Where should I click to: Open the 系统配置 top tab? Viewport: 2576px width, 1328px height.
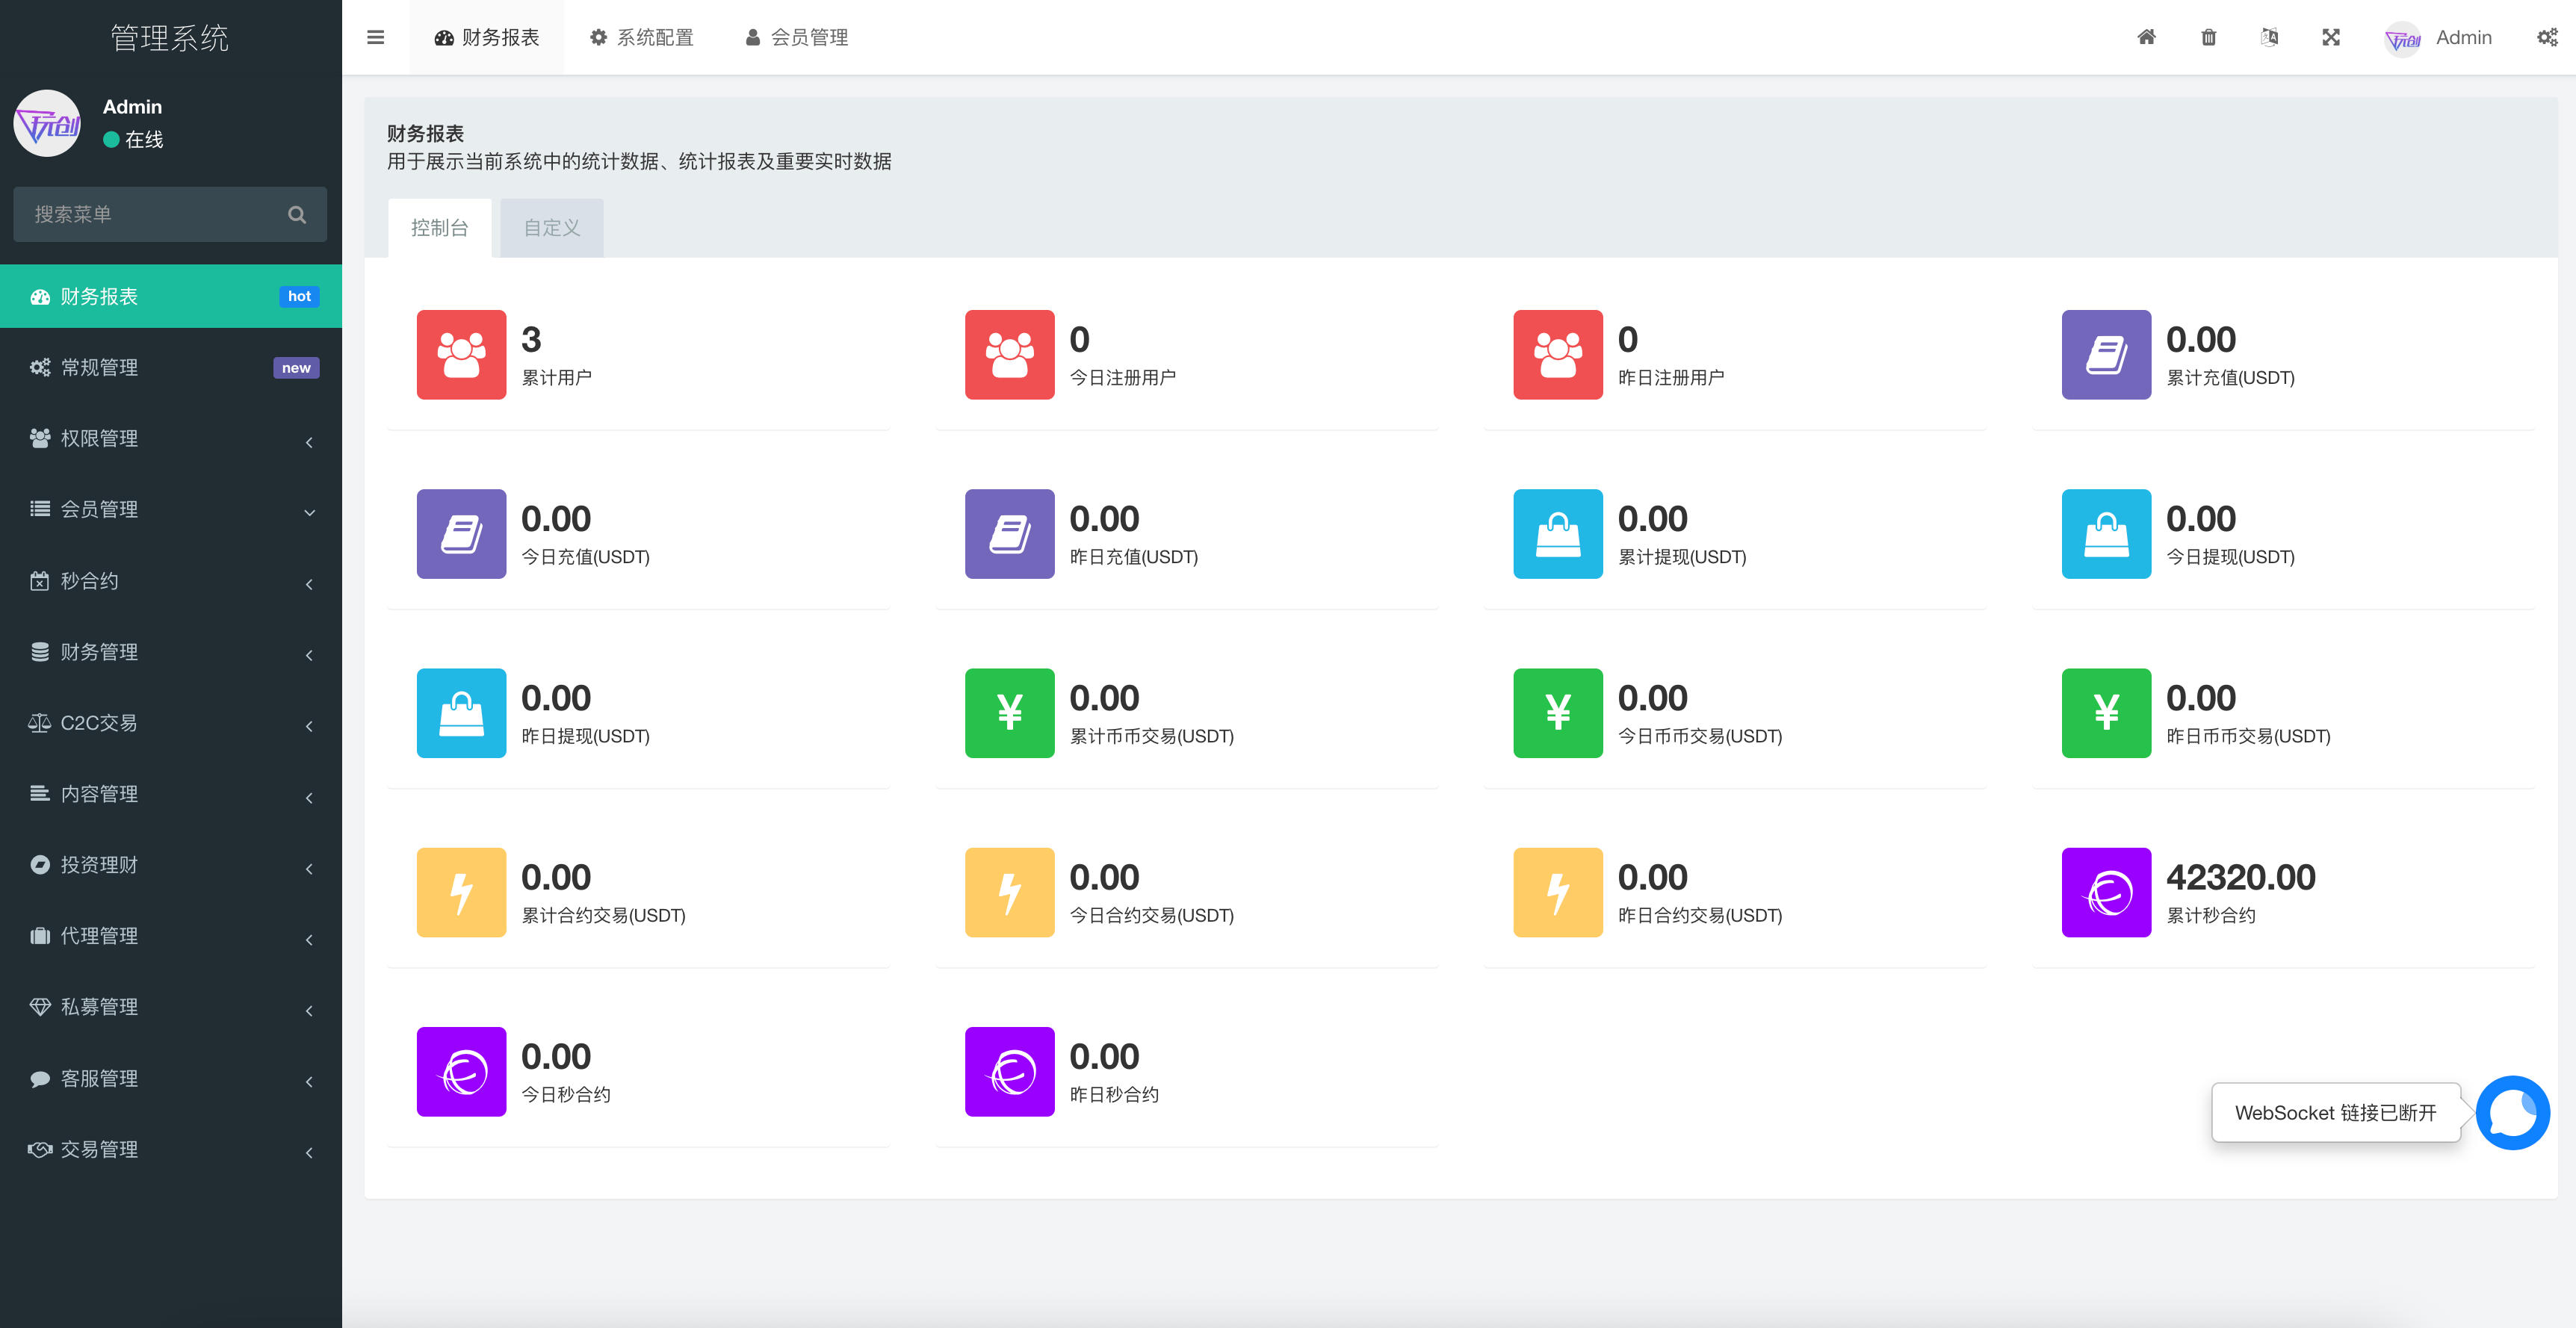642,37
